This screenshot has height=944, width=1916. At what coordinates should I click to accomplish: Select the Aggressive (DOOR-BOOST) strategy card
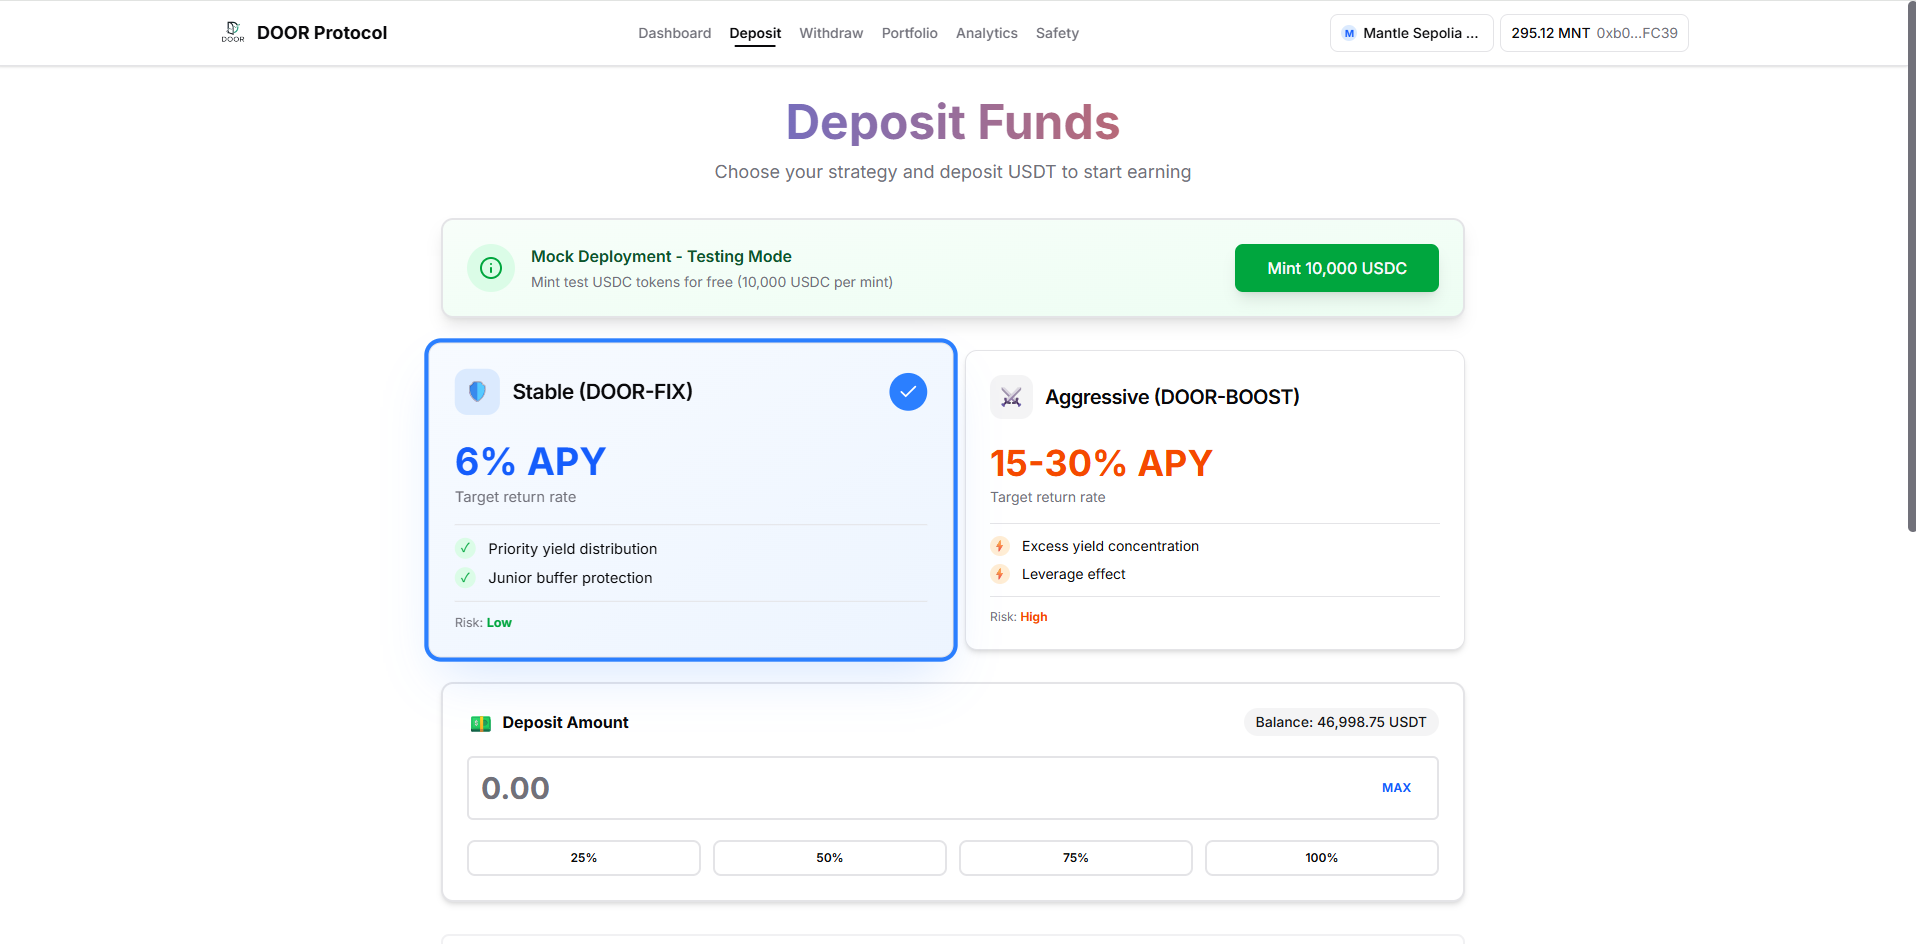tap(1214, 500)
